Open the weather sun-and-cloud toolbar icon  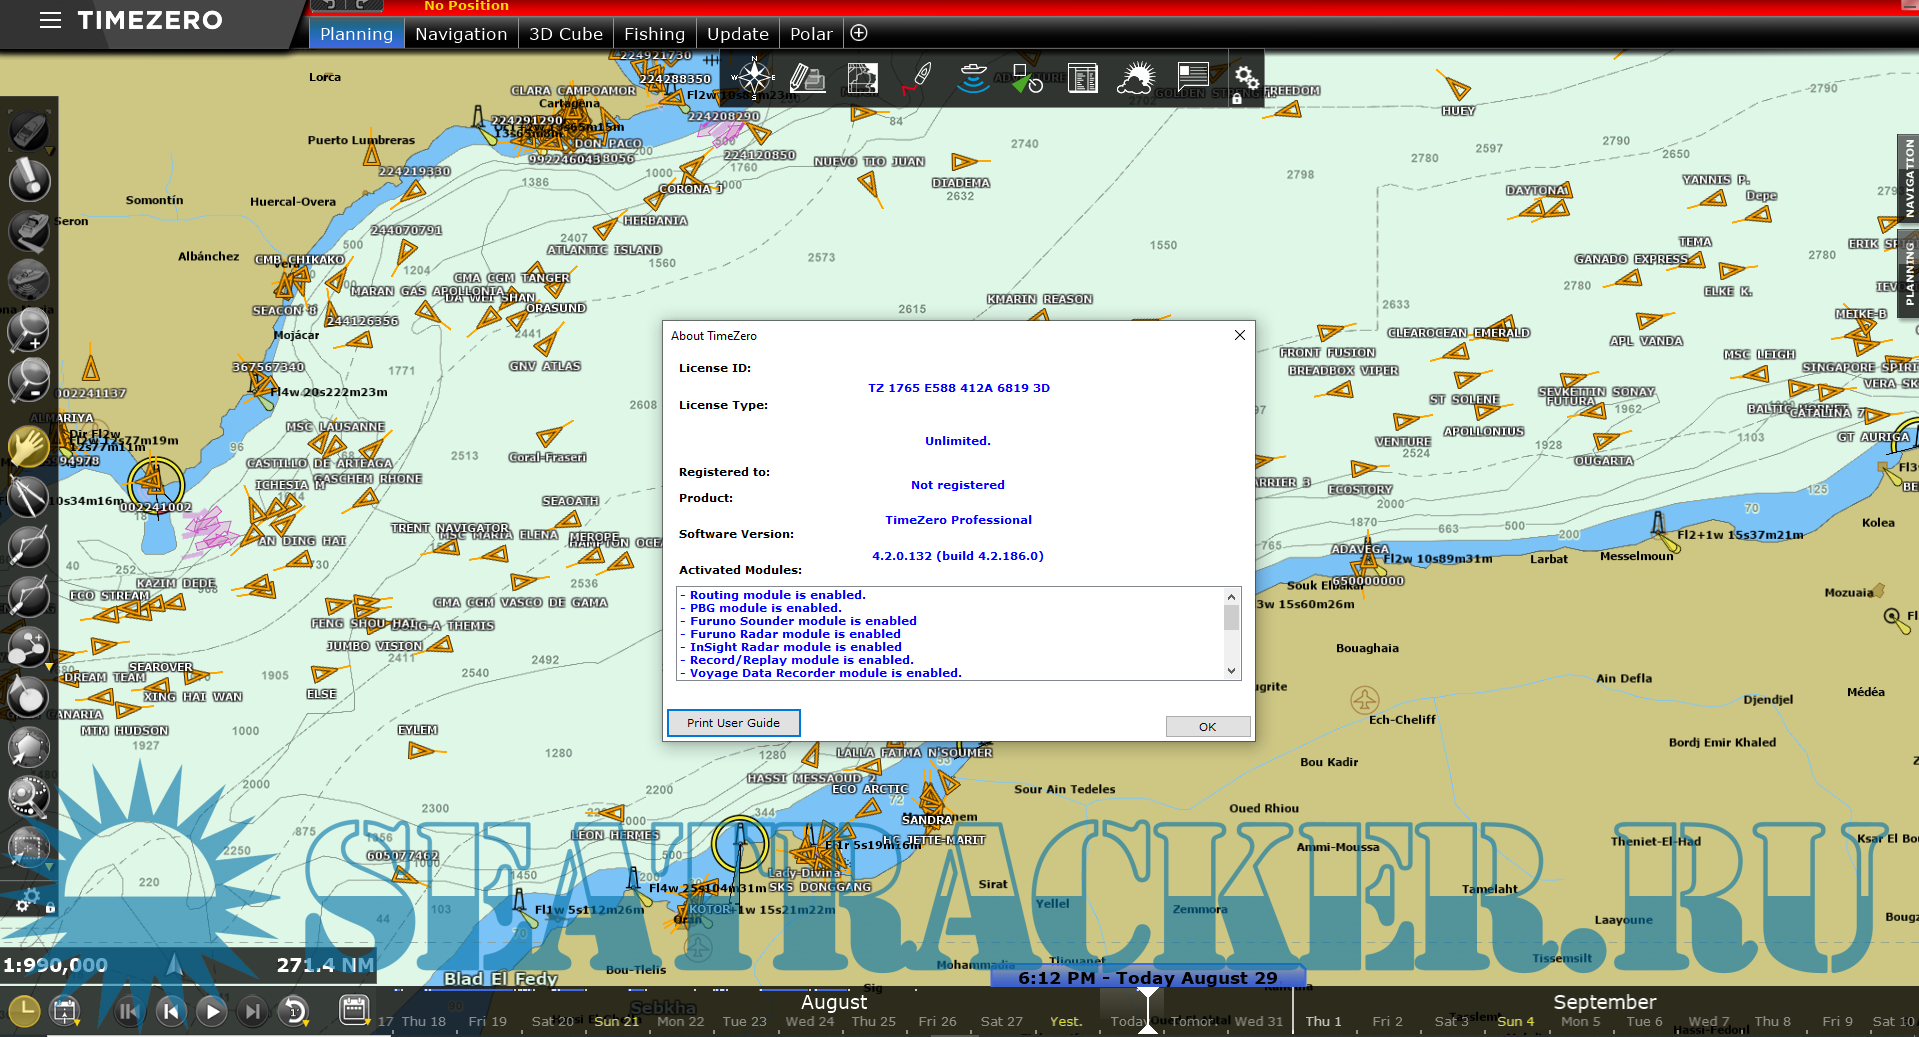click(x=1136, y=78)
